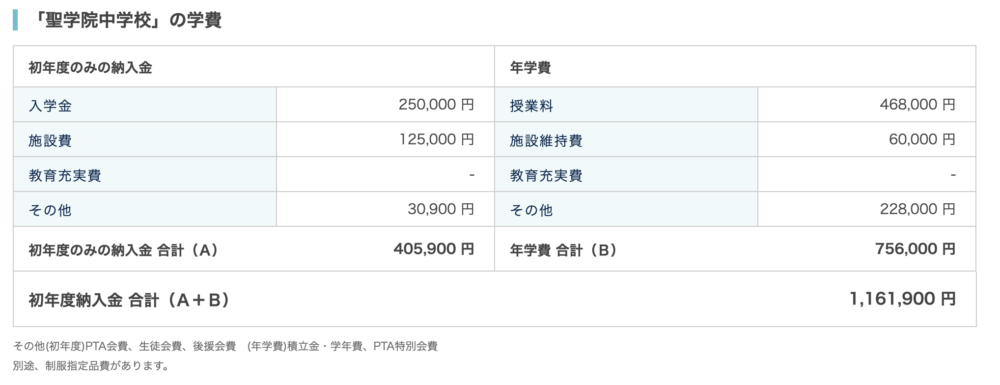
Task: Select the 初年度のみの納入金 header cell
Action: point(254,67)
